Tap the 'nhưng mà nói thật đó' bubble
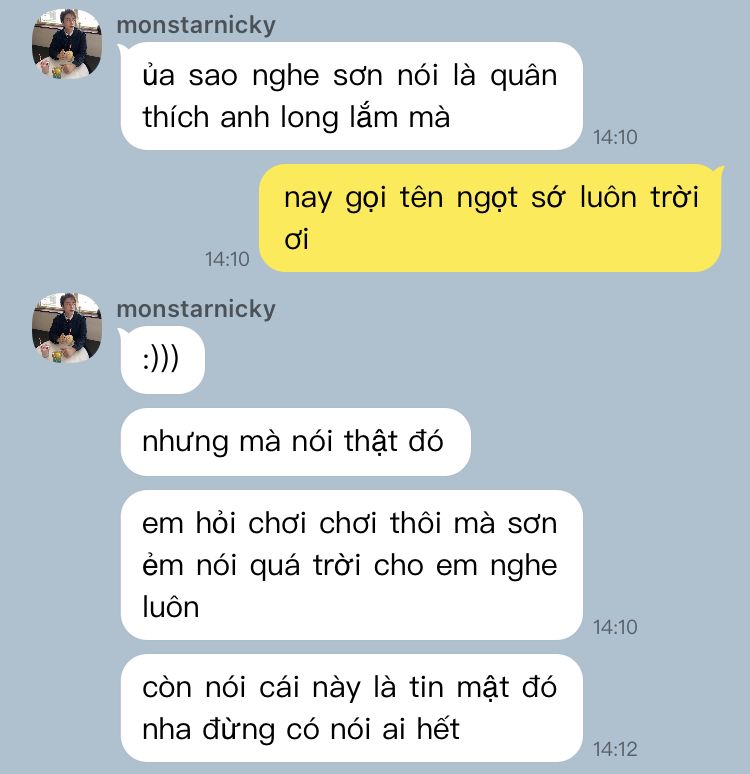750x774 pixels. click(x=295, y=442)
